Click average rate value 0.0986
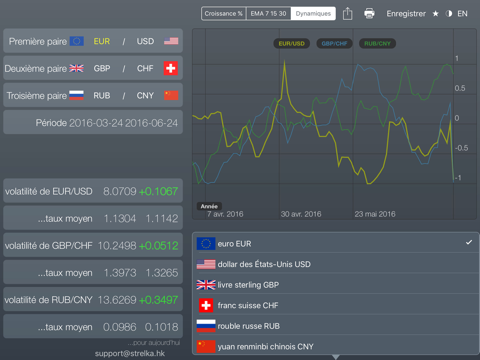The height and width of the screenshot is (360, 480). 120,327
